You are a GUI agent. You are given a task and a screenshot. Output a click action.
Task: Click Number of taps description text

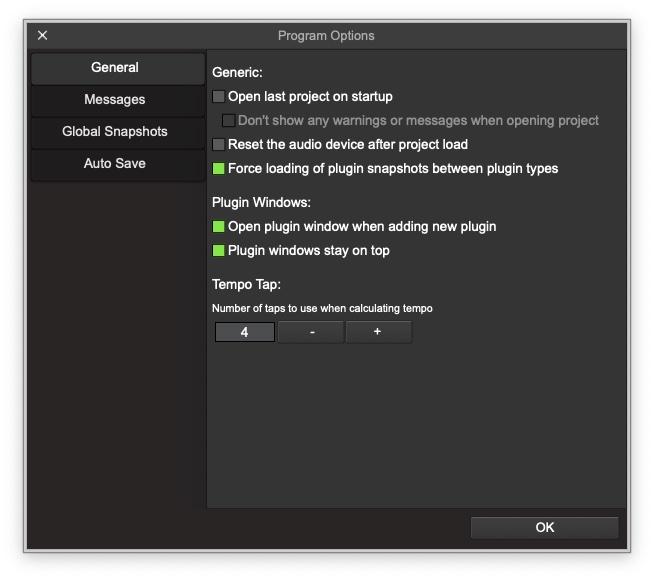click(322, 308)
